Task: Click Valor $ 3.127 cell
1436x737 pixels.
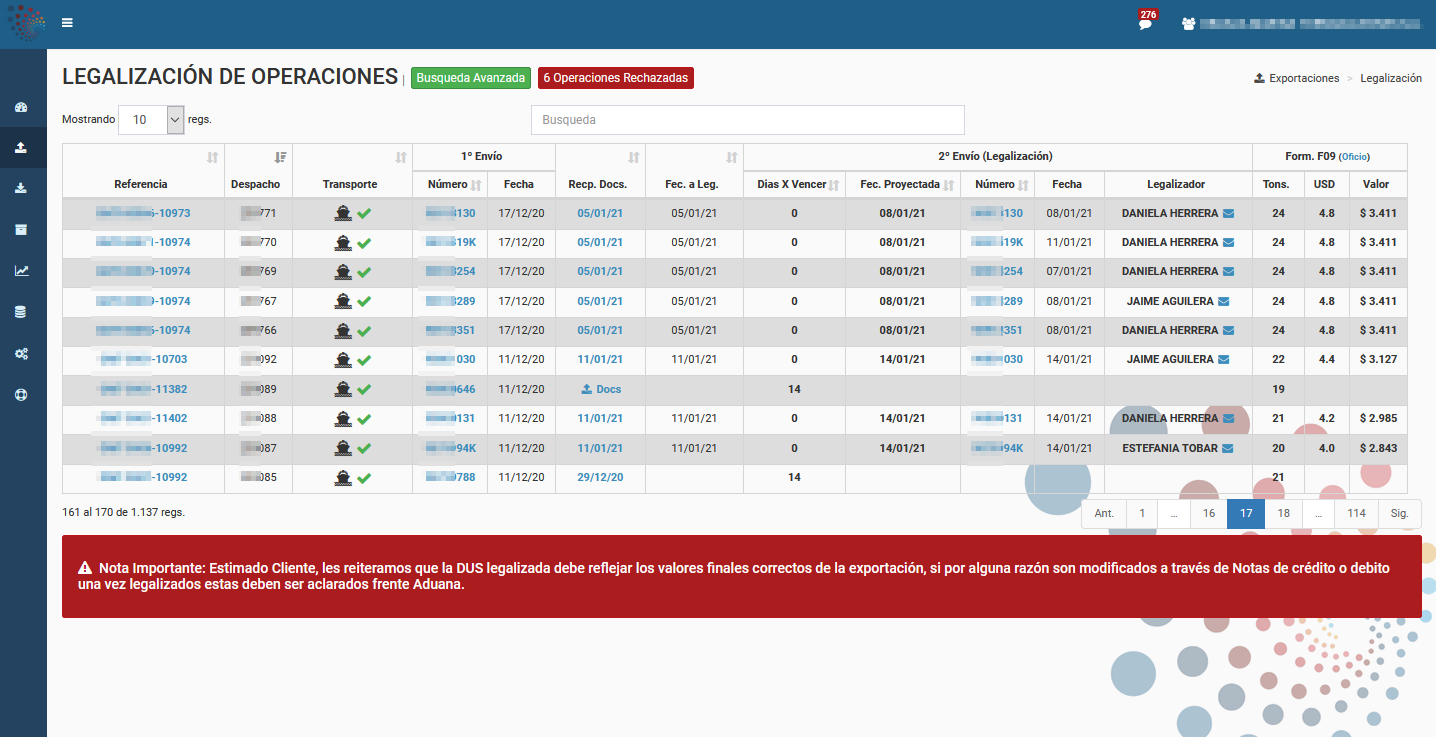Action: (x=1378, y=360)
